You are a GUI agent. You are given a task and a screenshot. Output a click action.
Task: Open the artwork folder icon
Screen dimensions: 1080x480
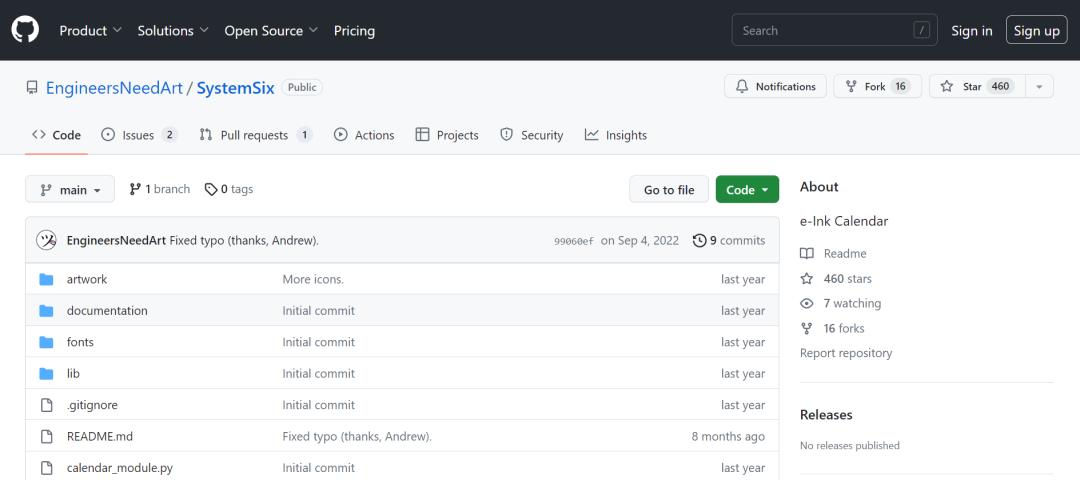pyautogui.click(x=46, y=280)
